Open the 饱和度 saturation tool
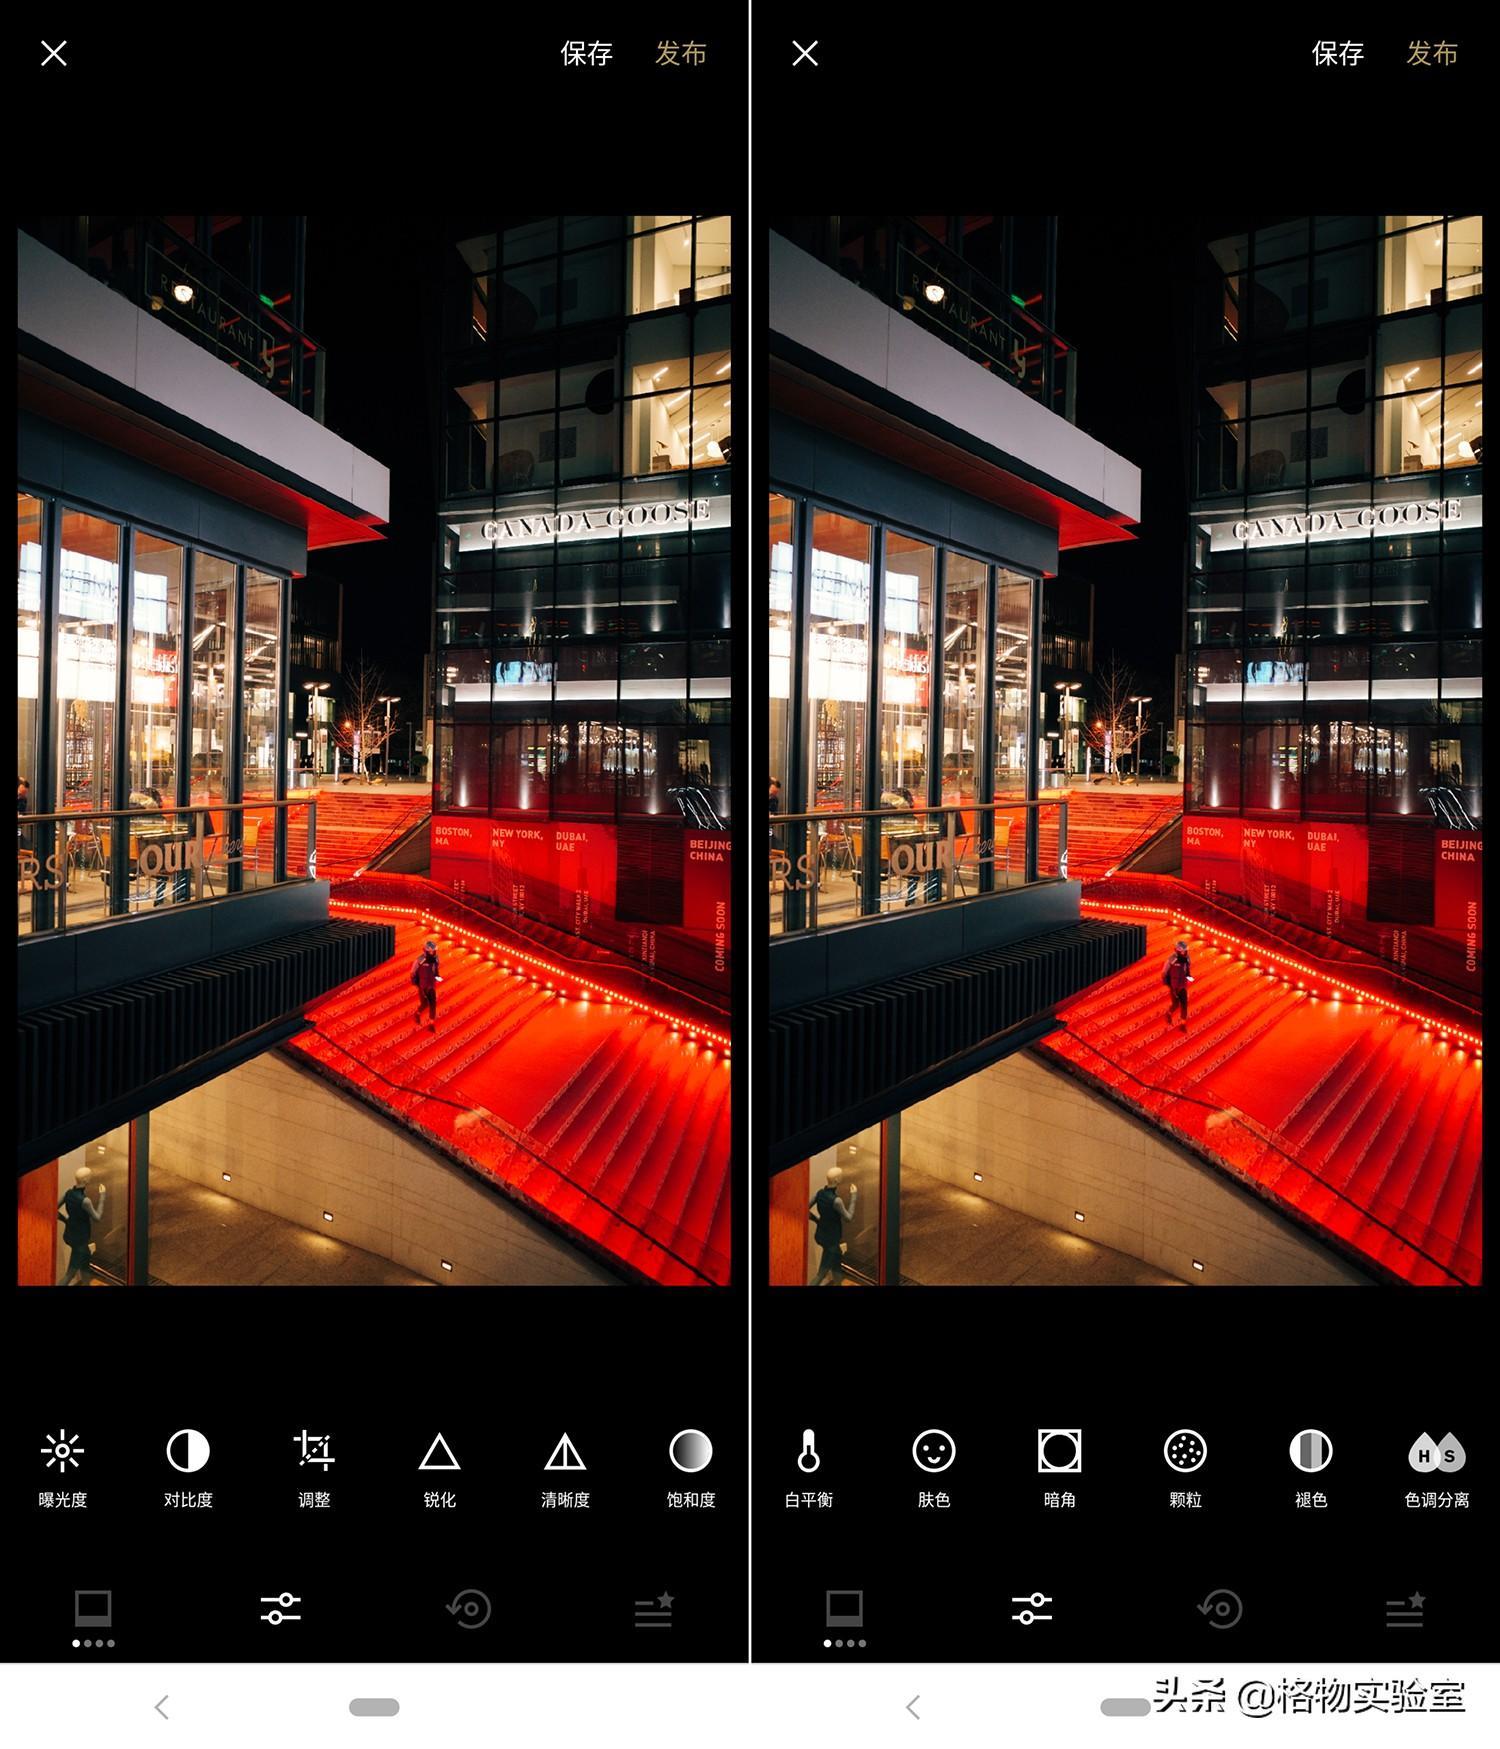1500x1749 pixels. tap(691, 1467)
